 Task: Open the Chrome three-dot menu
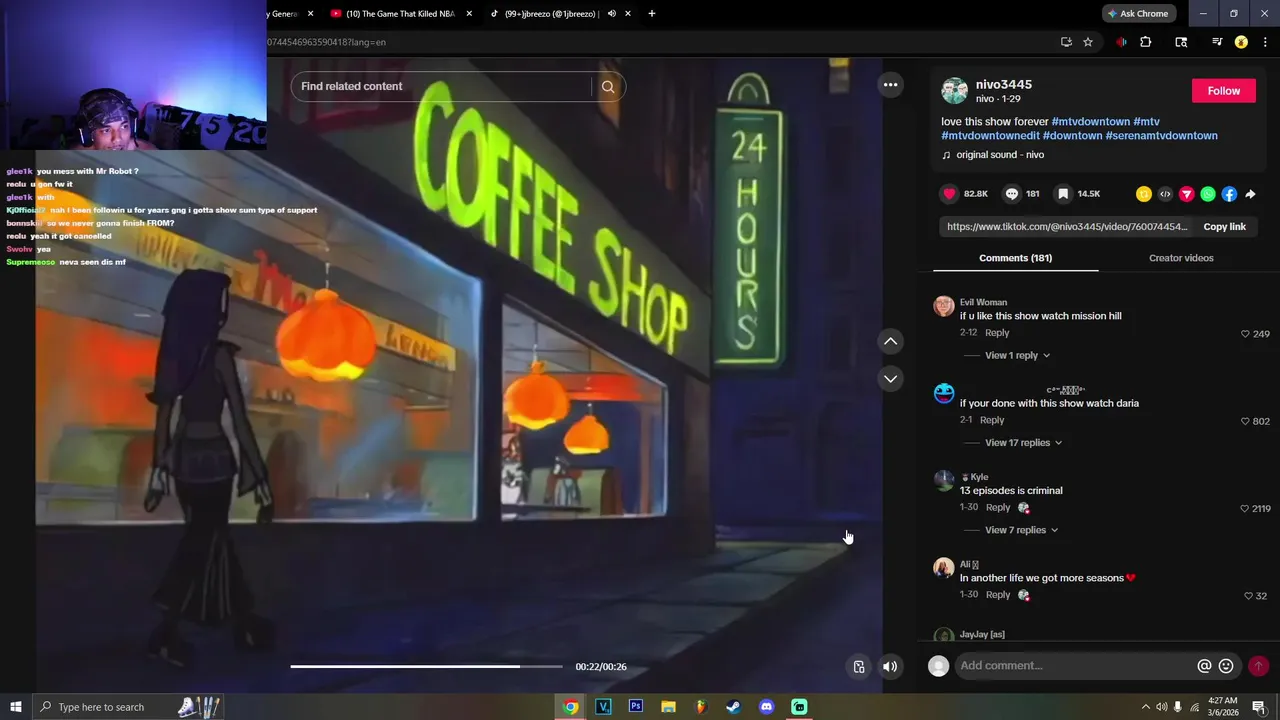(x=1265, y=42)
